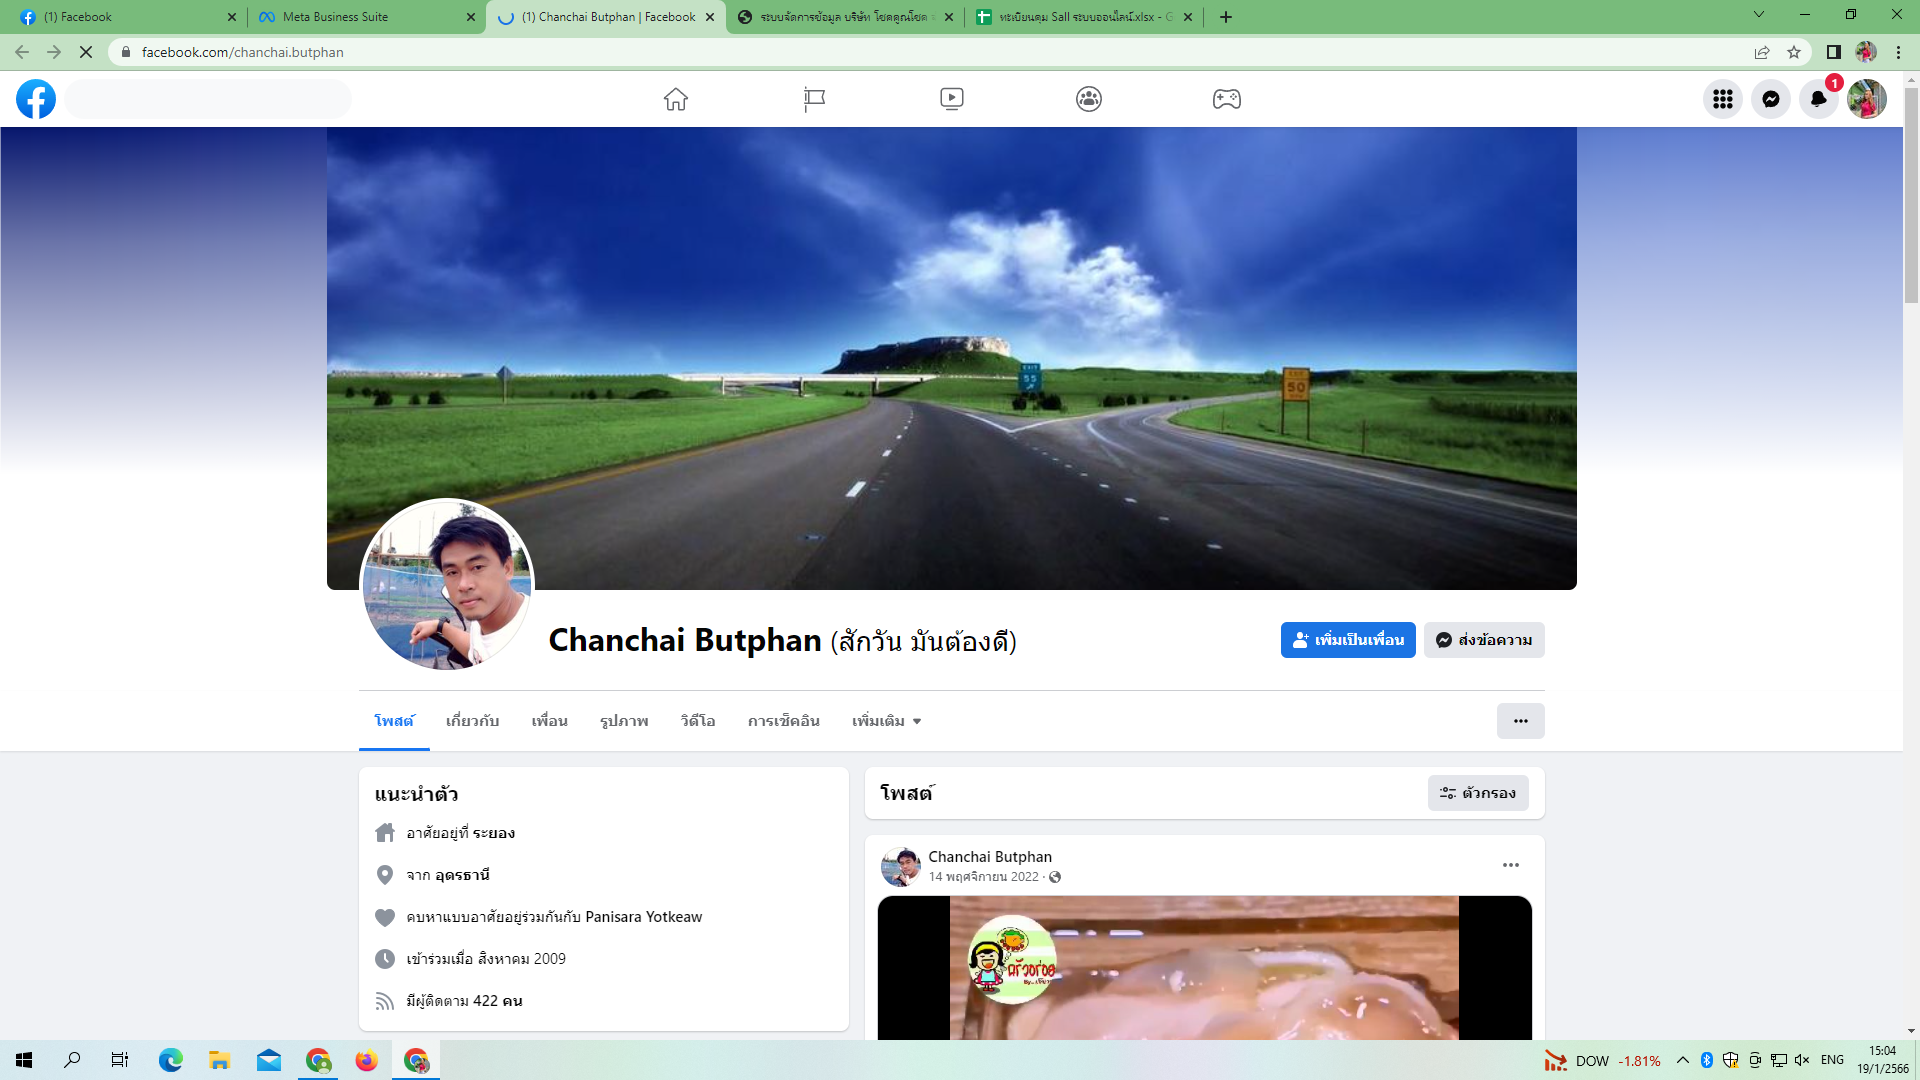
Task: Open the Watch video icon
Action: click(x=951, y=99)
